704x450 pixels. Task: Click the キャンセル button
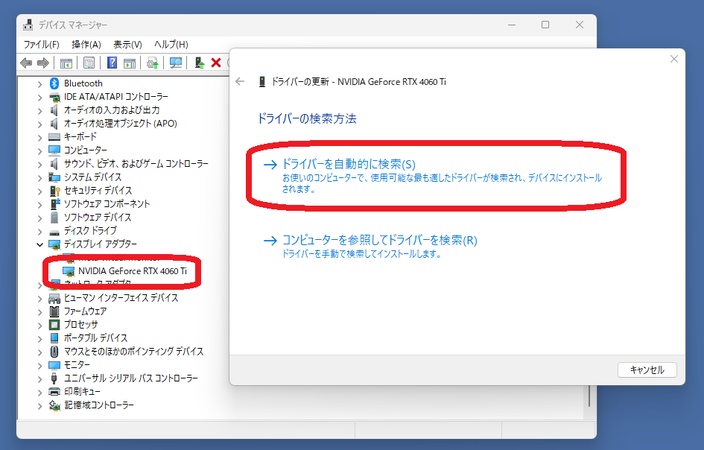click(647, 370)
